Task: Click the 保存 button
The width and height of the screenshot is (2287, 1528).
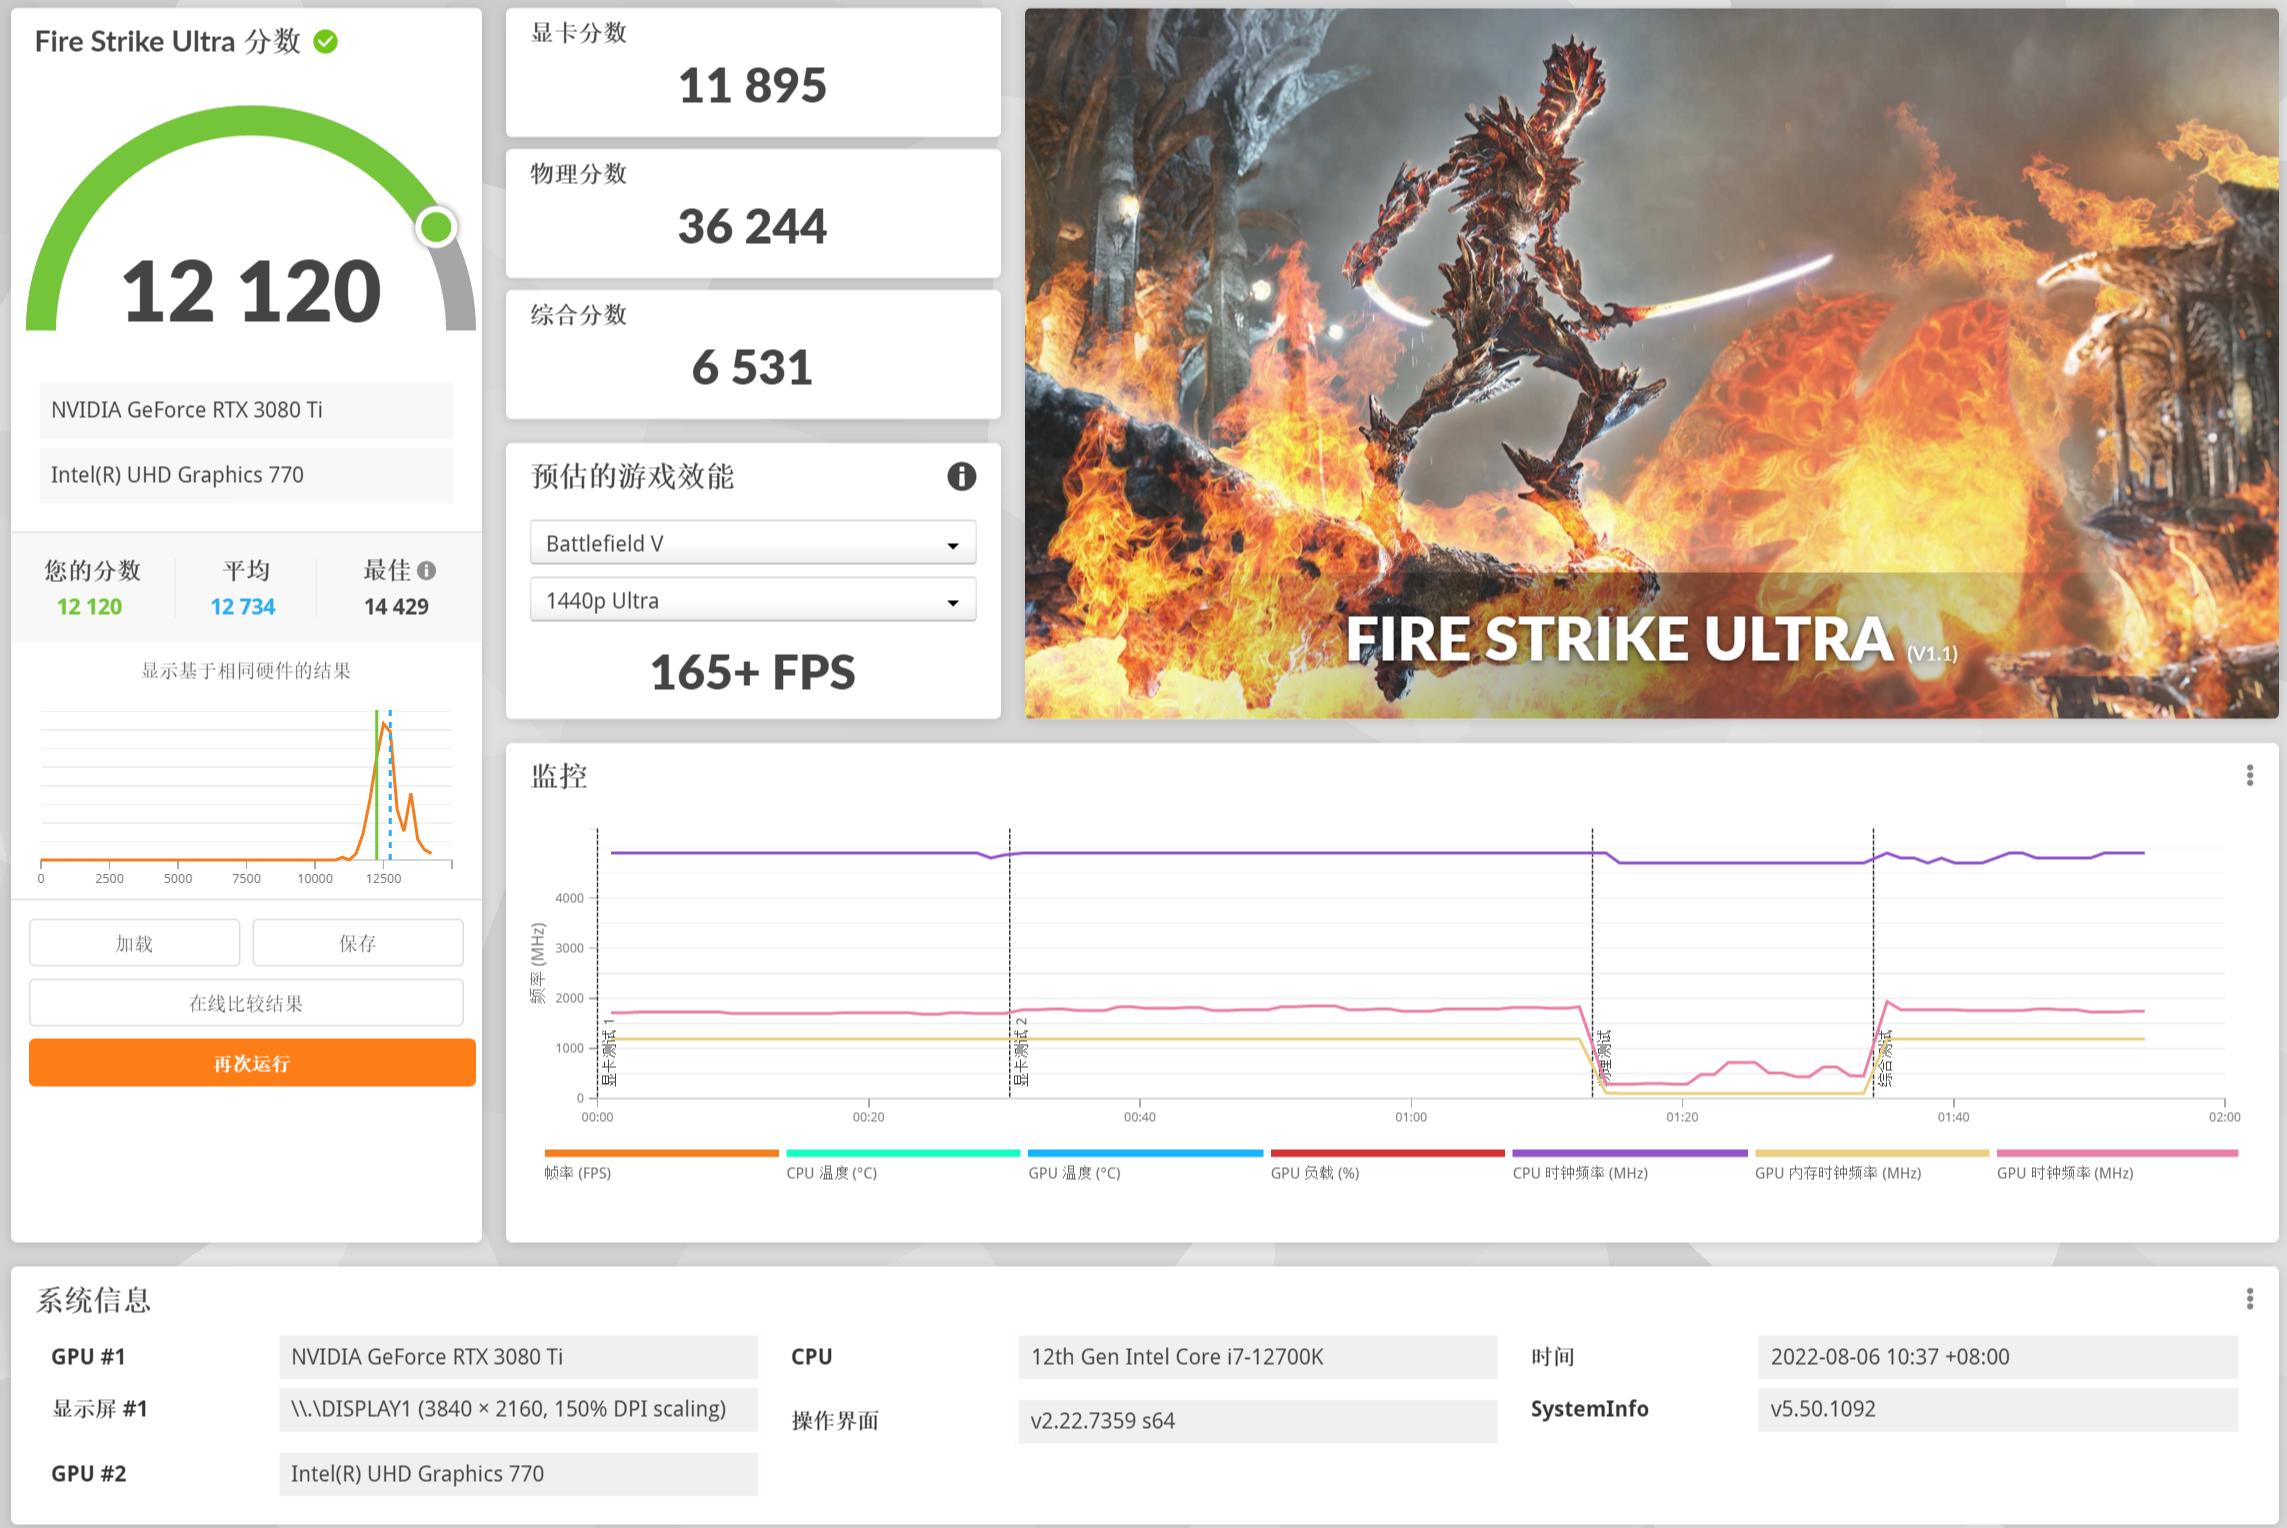Action: [357, 943]
